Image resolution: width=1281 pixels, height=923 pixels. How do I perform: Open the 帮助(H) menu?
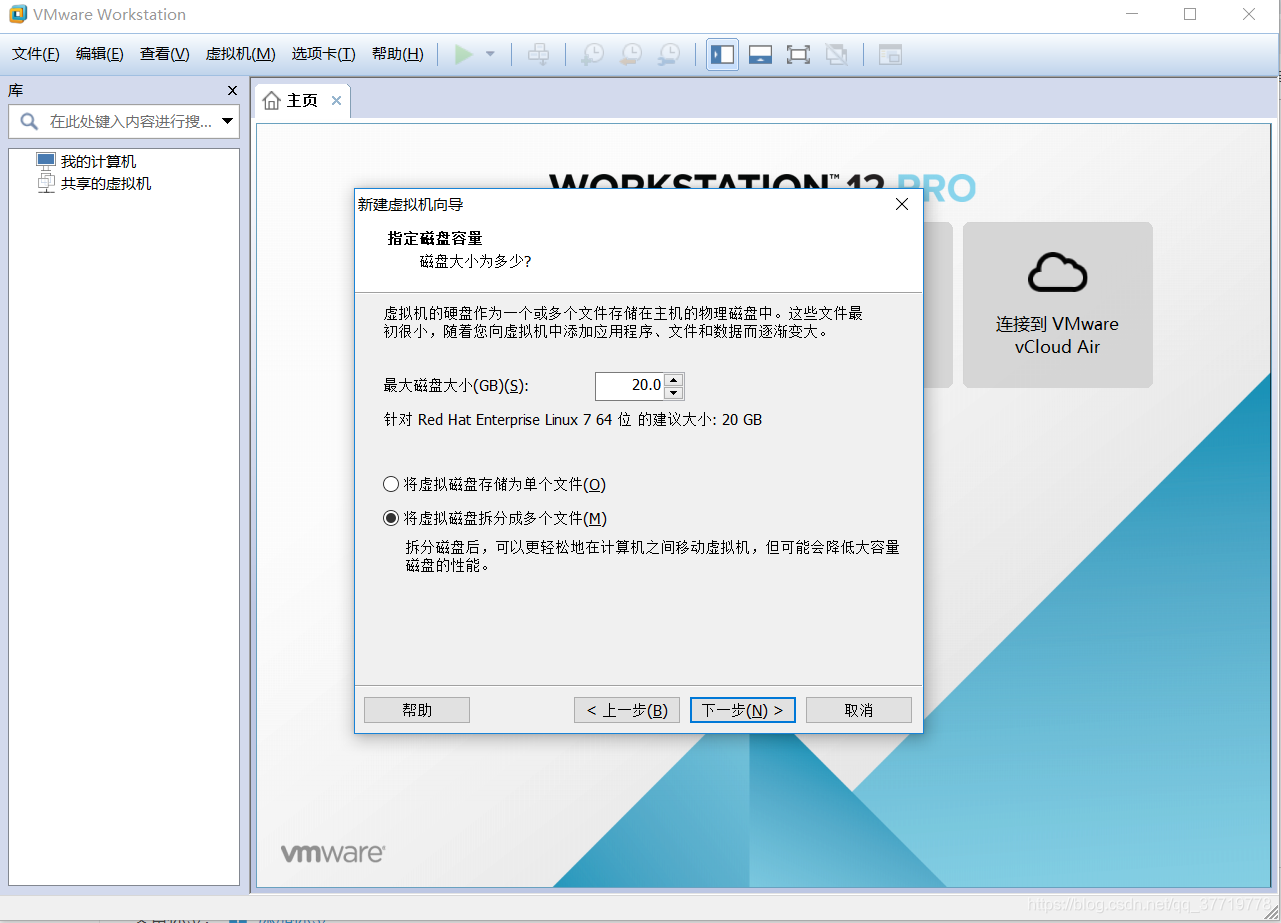point(397,54)
